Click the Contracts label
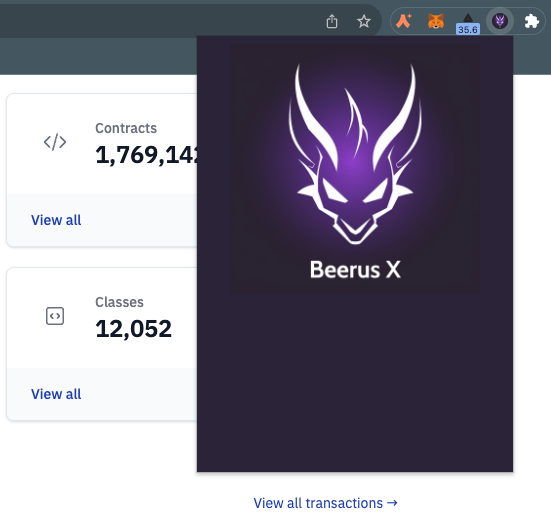This screenshot has height=519, width=551. [x=126, y=128]
